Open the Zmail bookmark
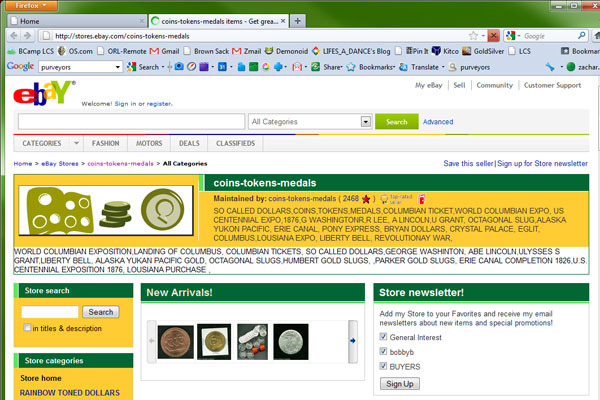This screenshot has height=400, width=600. click(247, 51)
